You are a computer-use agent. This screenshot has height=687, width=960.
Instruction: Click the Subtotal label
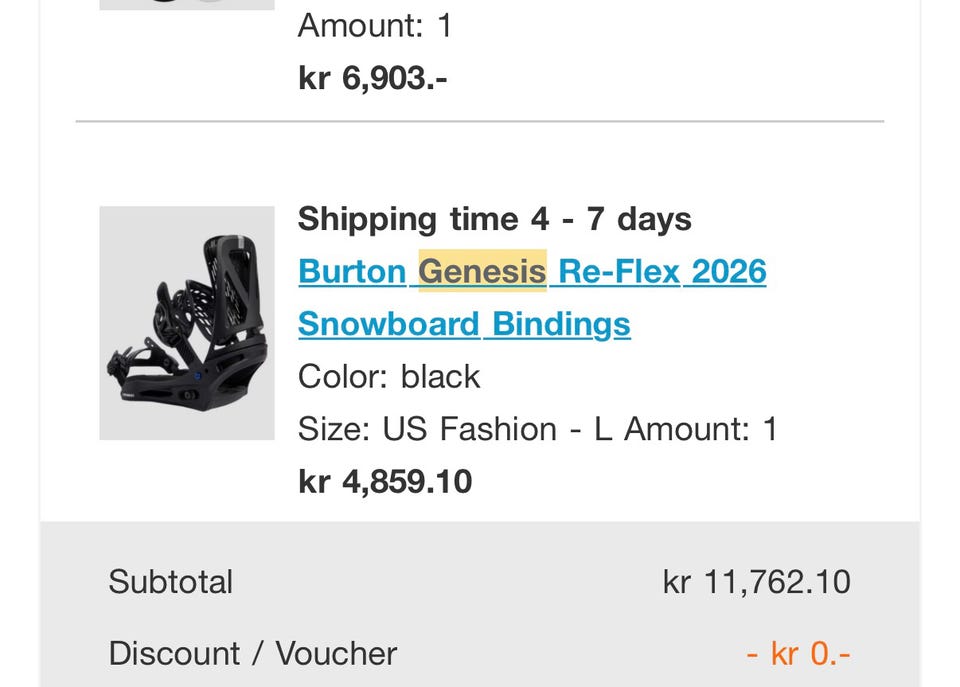point(171,582)
